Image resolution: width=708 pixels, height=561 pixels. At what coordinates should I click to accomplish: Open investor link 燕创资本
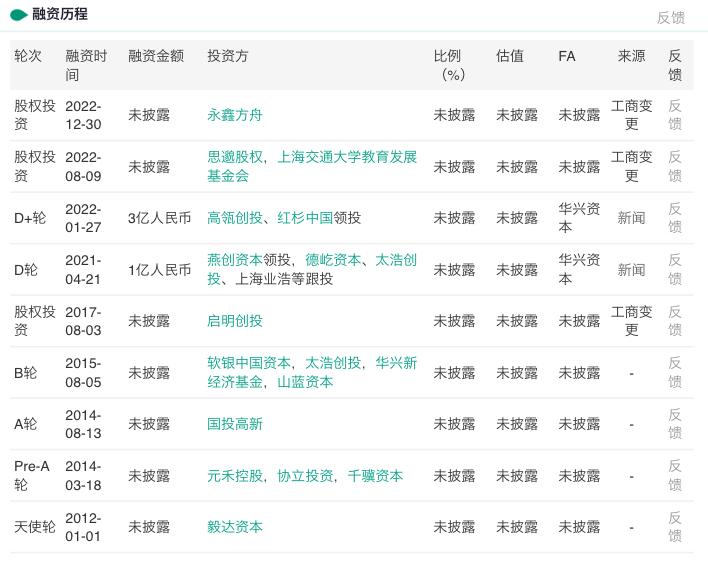click(x=235, y=260)
